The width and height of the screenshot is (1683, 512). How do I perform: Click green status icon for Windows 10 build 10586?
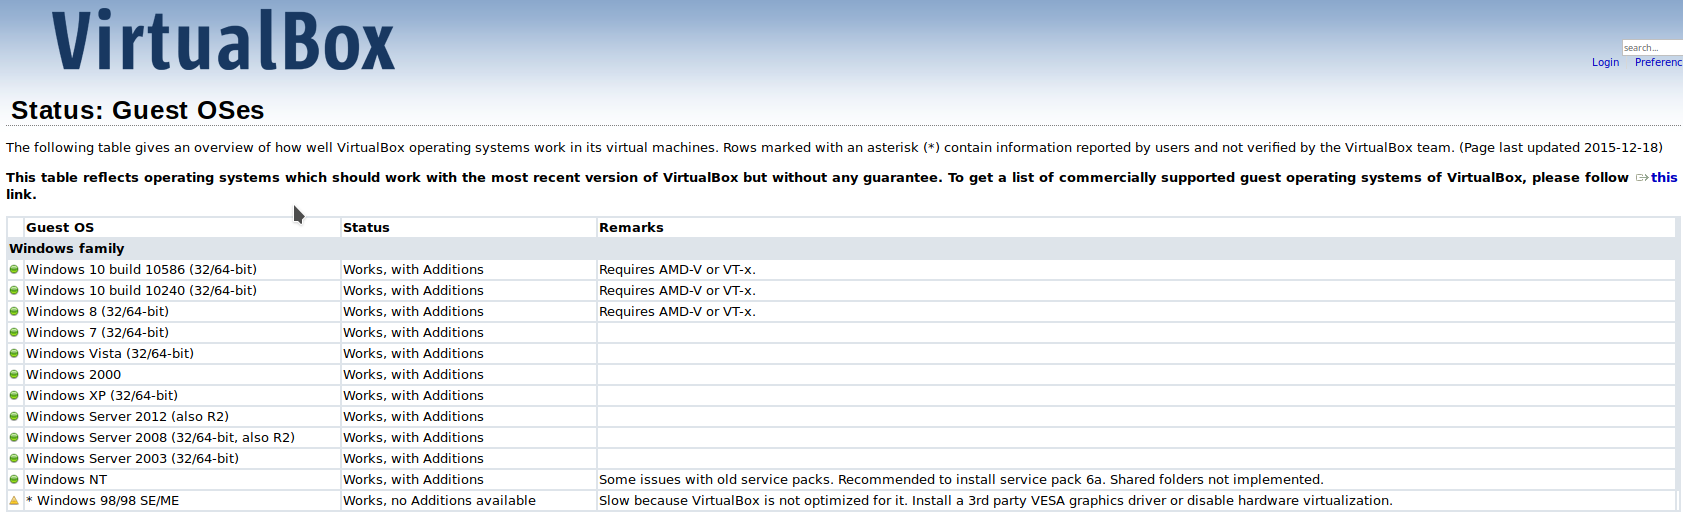coord(14,269)
